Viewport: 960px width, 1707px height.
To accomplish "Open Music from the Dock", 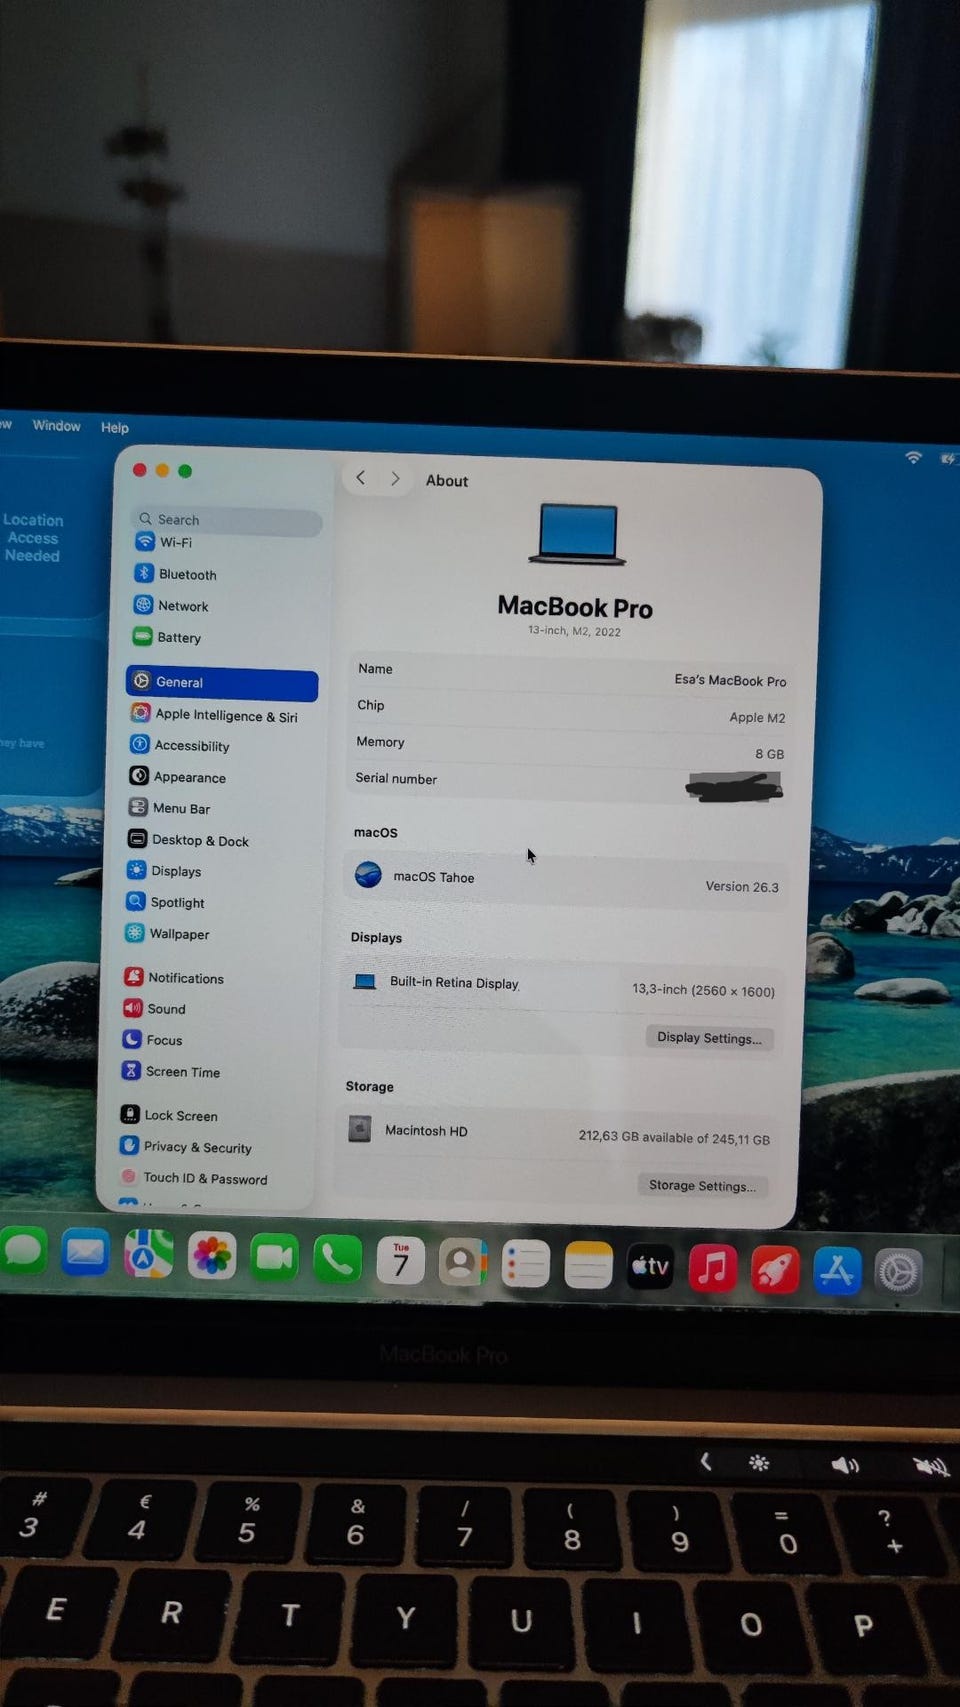I will [712, 1269].
